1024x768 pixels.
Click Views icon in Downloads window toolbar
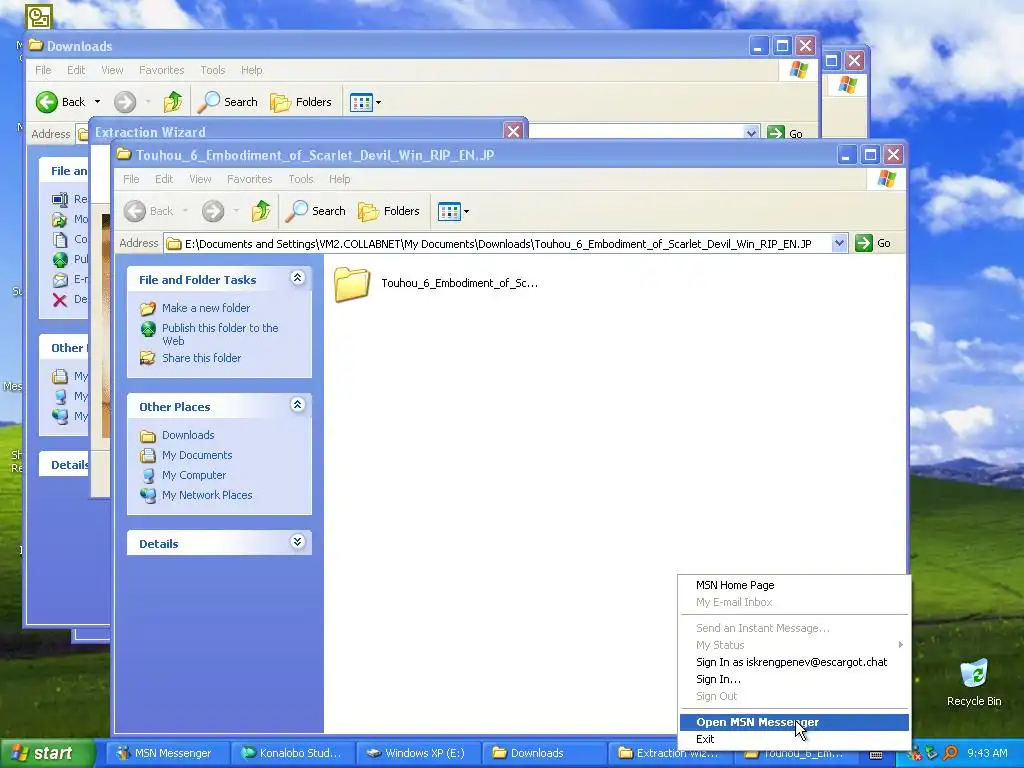pos(361,103)
